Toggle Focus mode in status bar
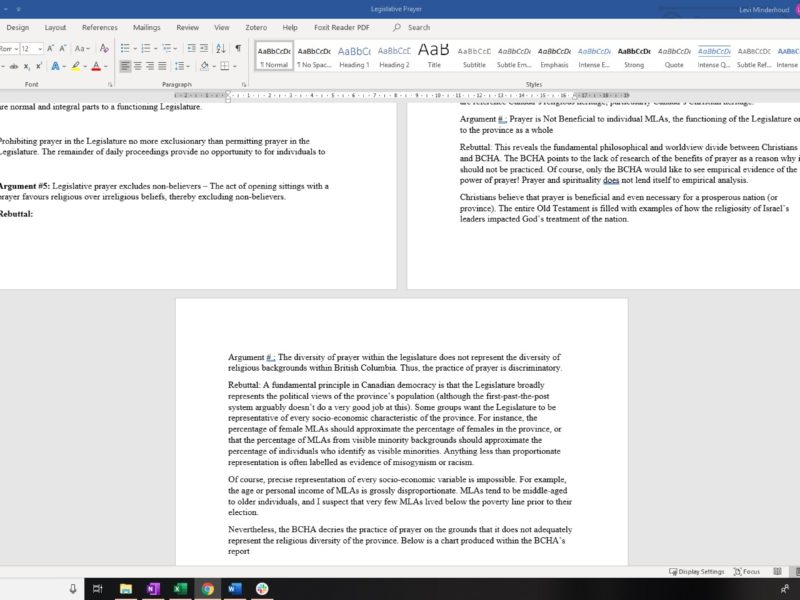The image size is (800, 600). [x=746, y=572]
